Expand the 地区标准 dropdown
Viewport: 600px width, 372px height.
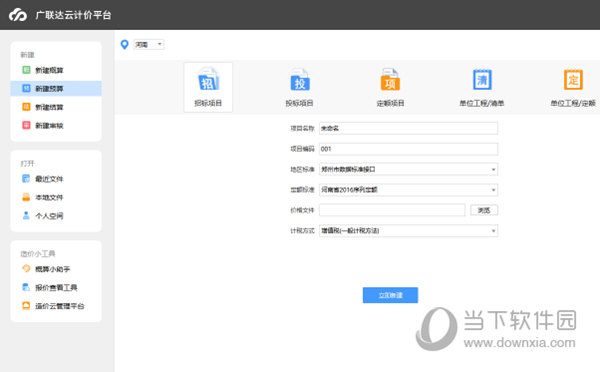pyautogui.click(x=409, y=169)
